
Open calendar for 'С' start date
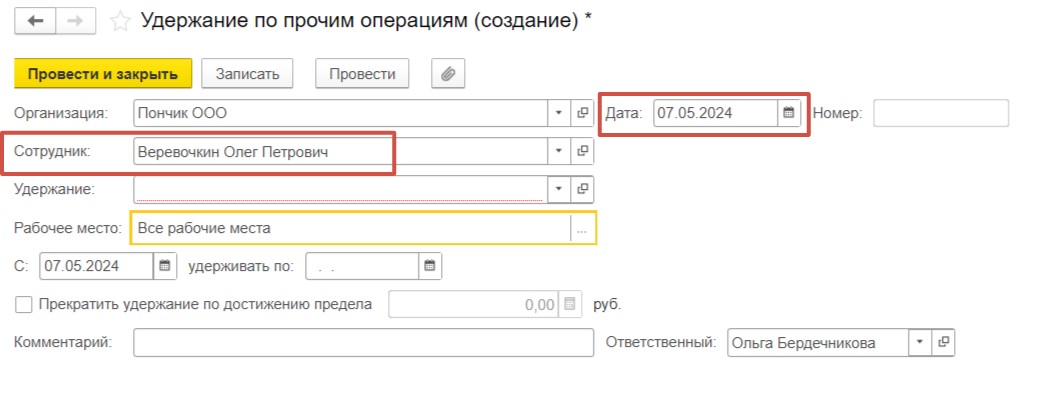[x=165, y=266]
